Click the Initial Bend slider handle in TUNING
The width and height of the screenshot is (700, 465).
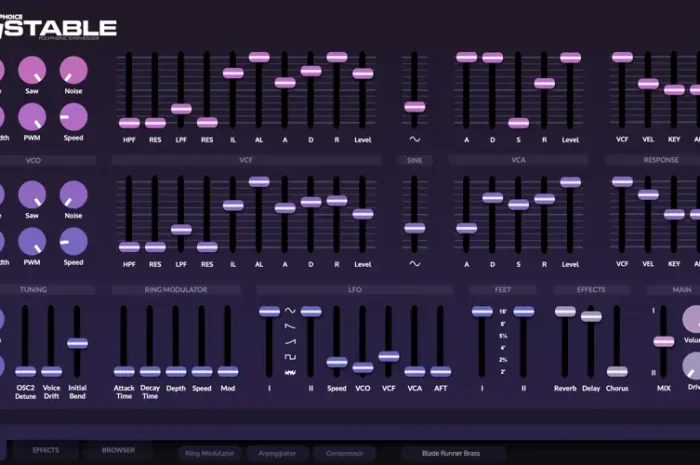click(x=77, y=342)
